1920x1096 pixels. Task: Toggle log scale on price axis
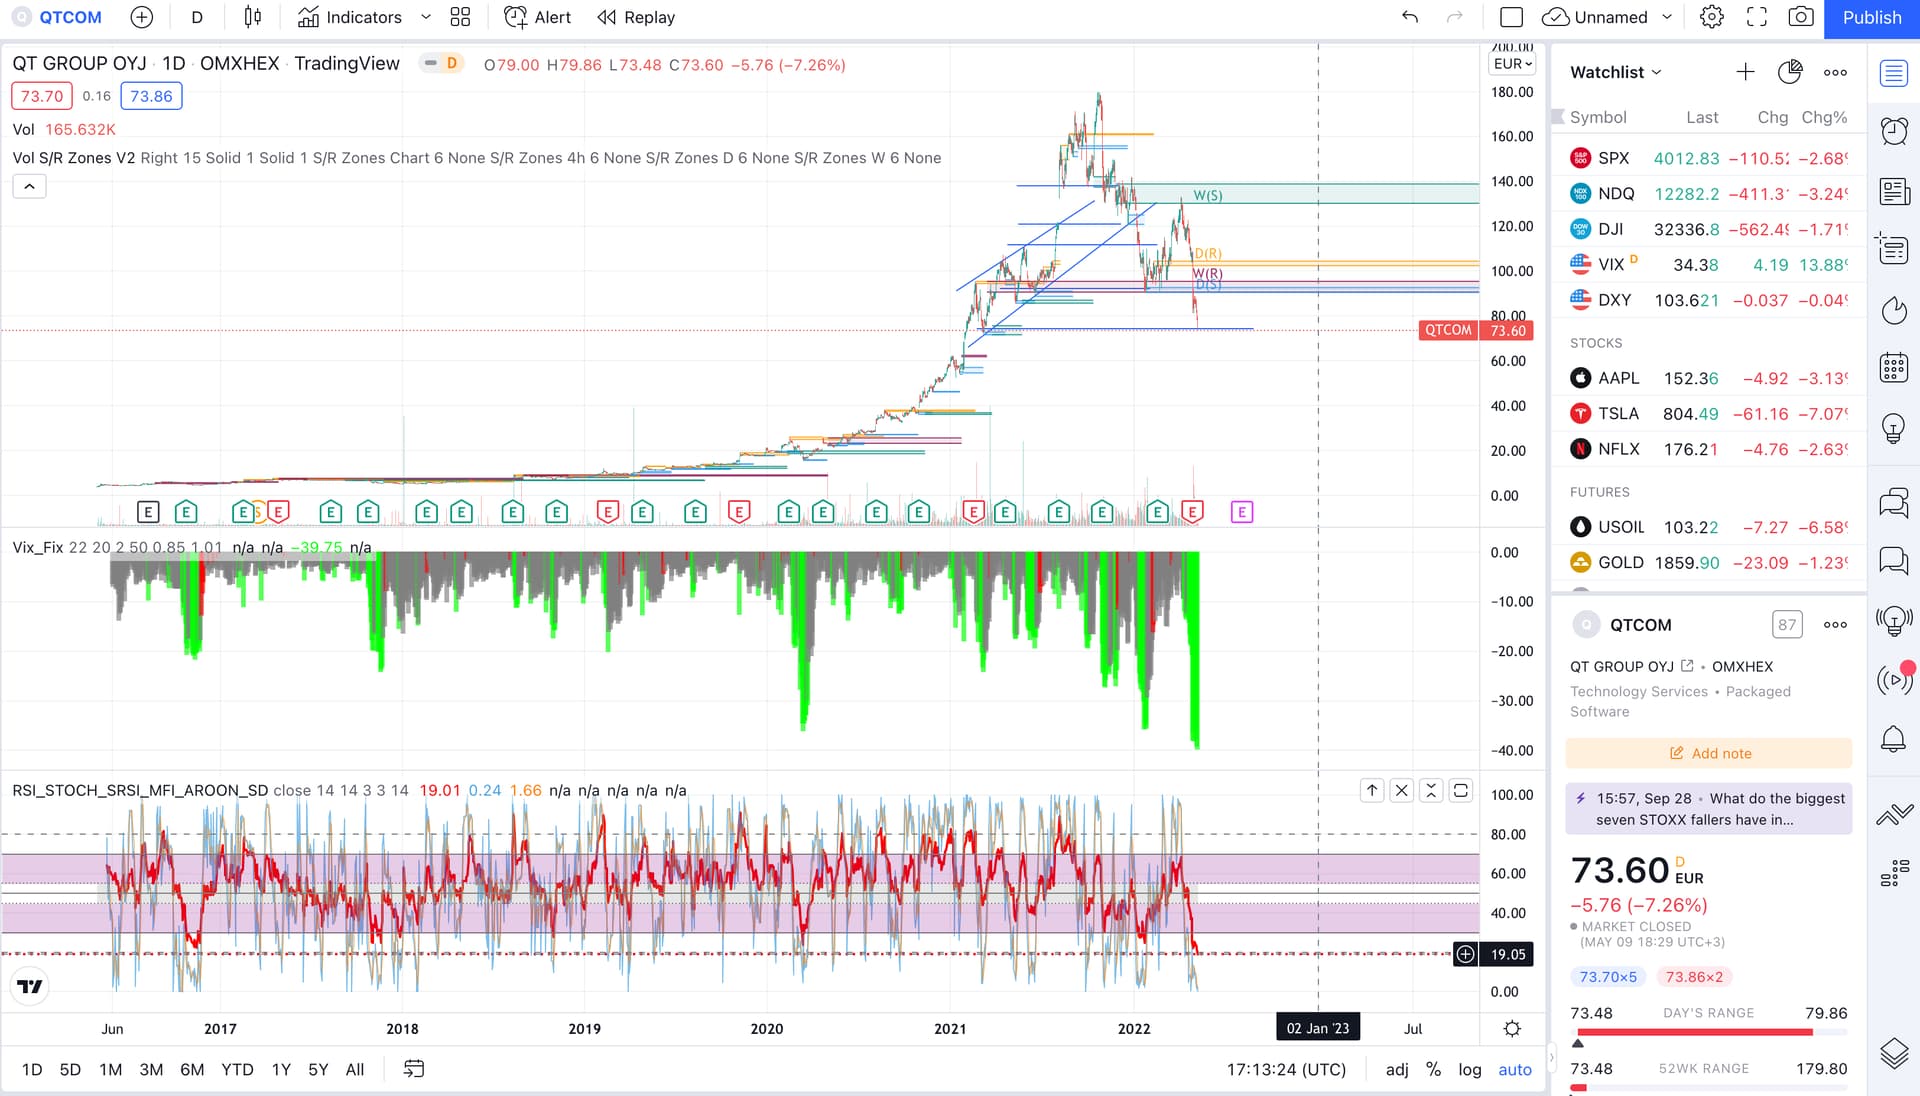(x=1469, y=1069)
